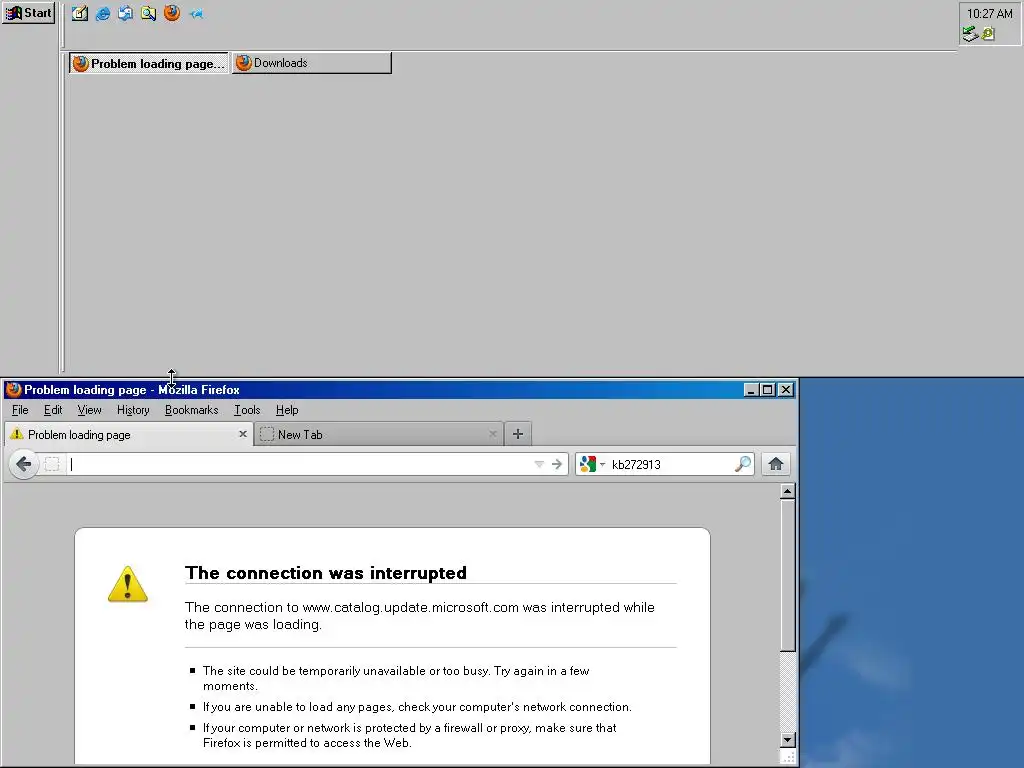Click the text about checking network connection

pyautogui.click(x=417, y=707)
